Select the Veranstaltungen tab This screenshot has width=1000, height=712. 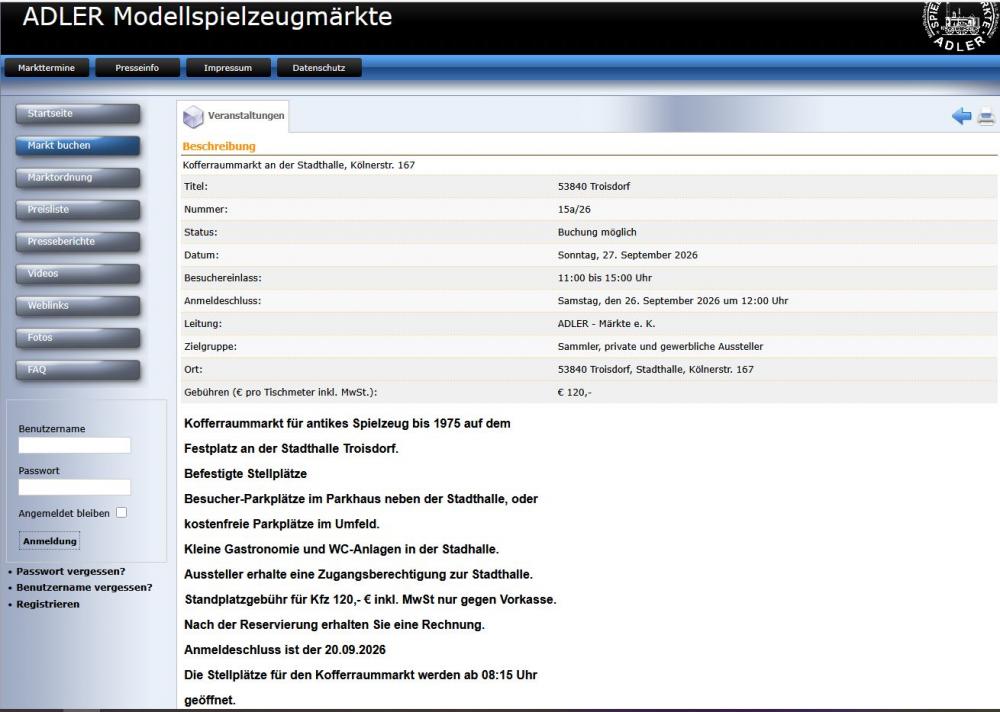[233, 116]
